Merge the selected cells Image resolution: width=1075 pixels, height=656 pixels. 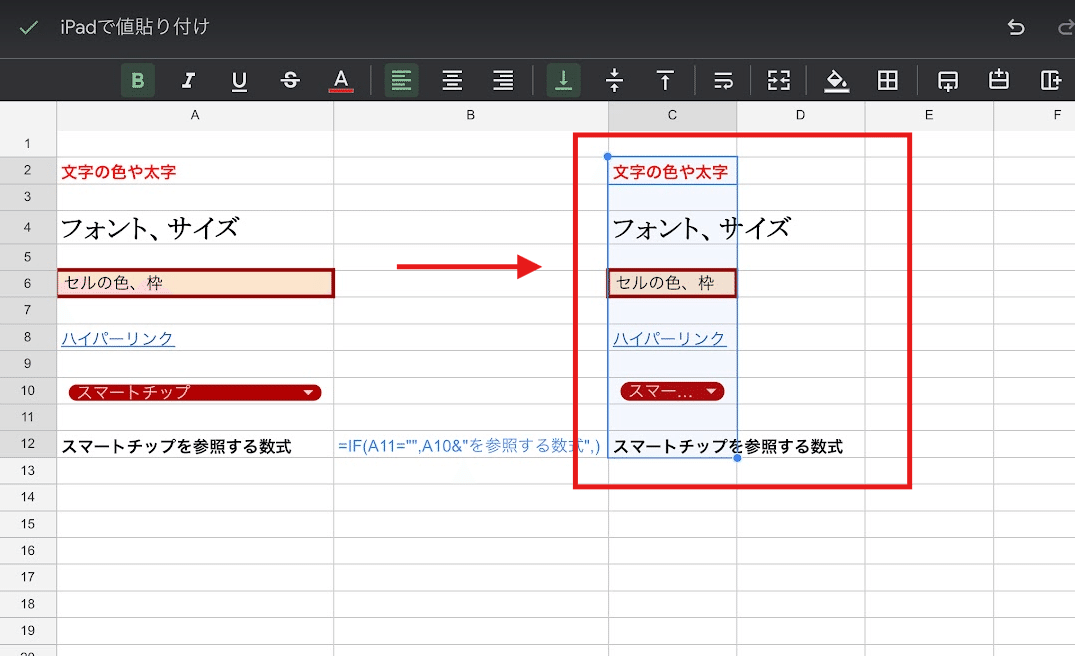779,80
